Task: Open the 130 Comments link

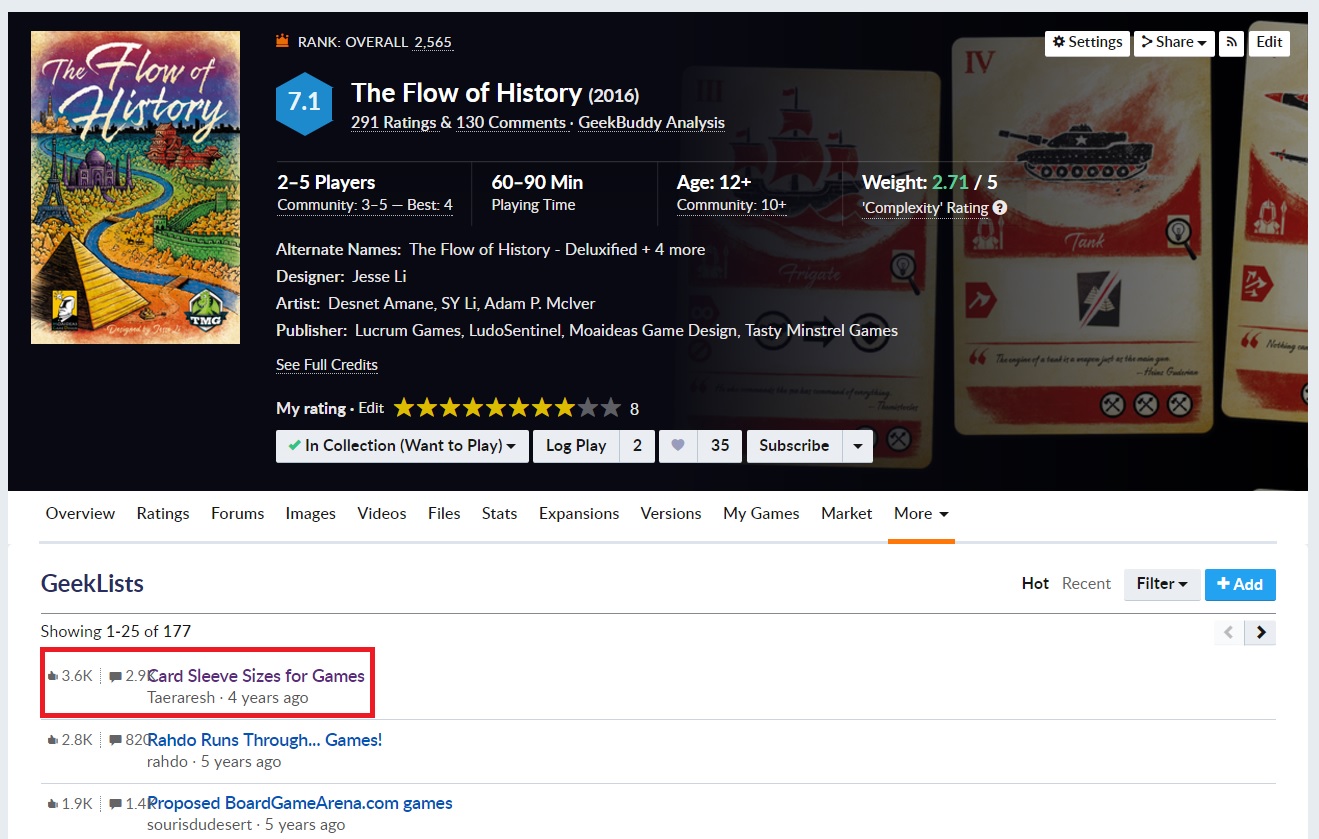Action: tap(511, 123)
